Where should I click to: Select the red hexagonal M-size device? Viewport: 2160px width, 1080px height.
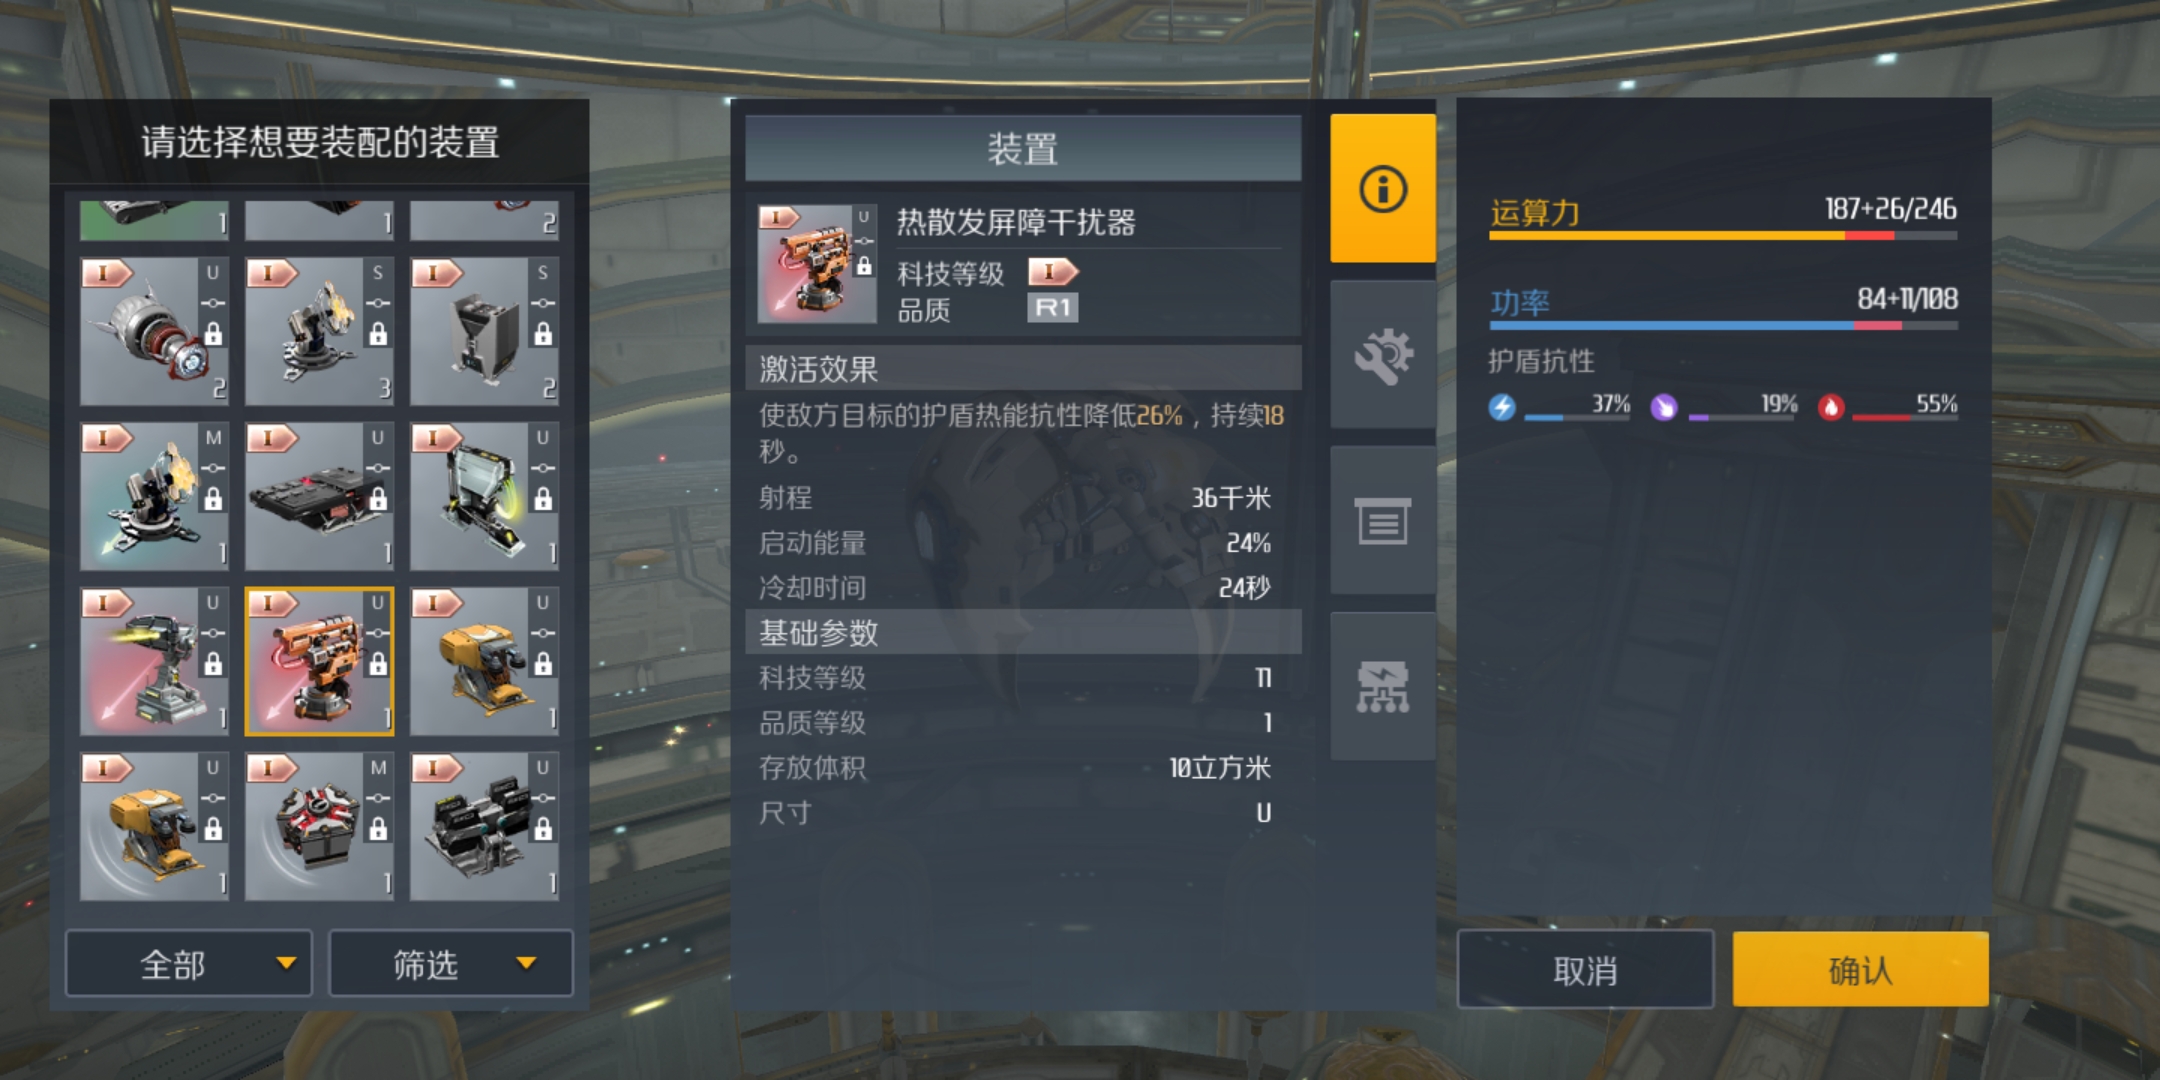pos(320,826)
